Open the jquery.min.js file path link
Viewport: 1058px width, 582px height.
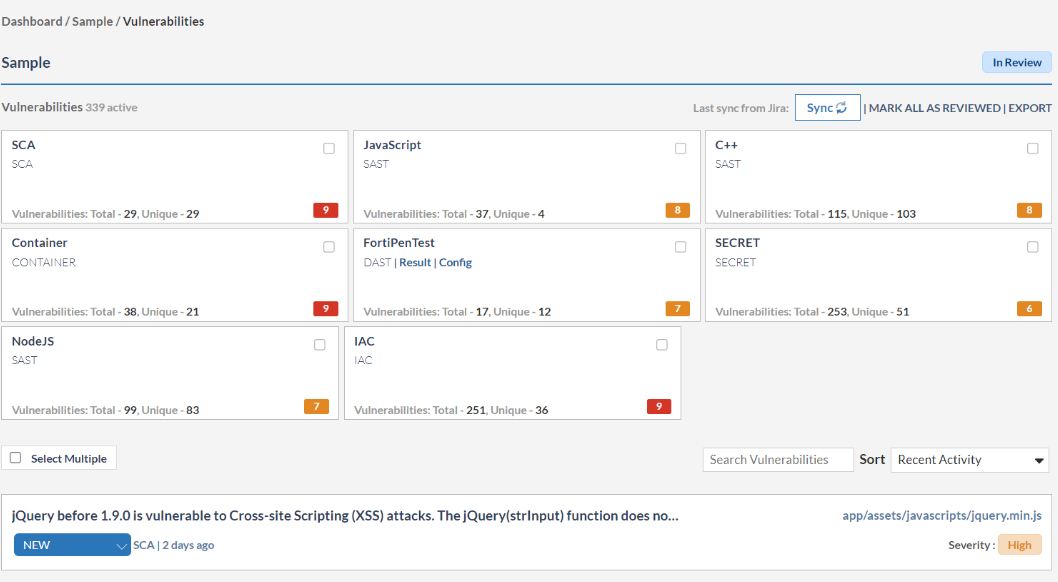click(942, 516)
